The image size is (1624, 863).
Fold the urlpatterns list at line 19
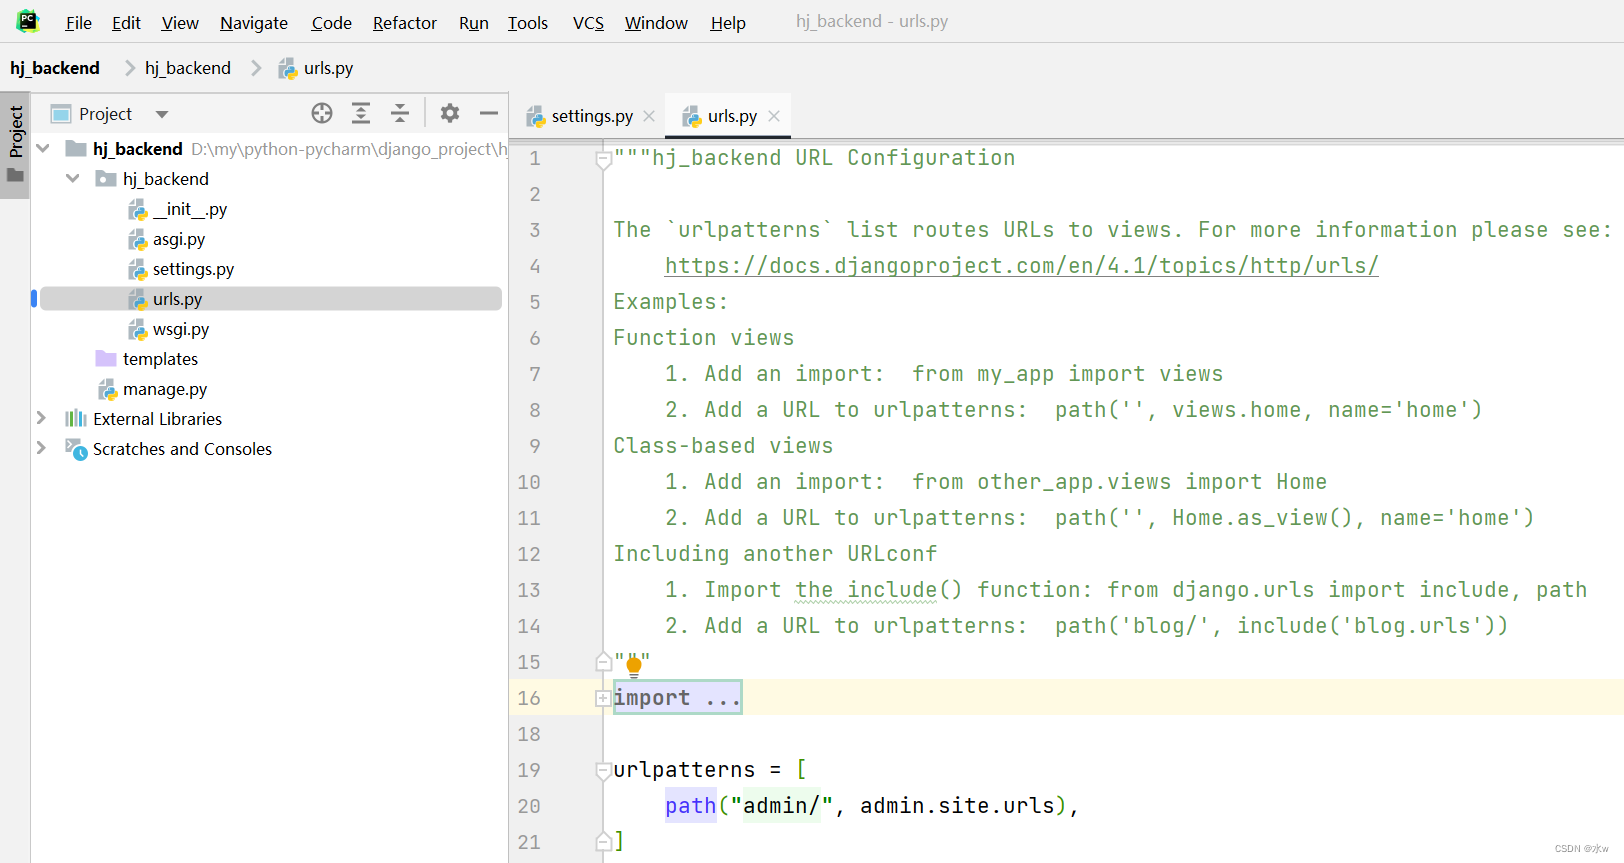point(603,771)
